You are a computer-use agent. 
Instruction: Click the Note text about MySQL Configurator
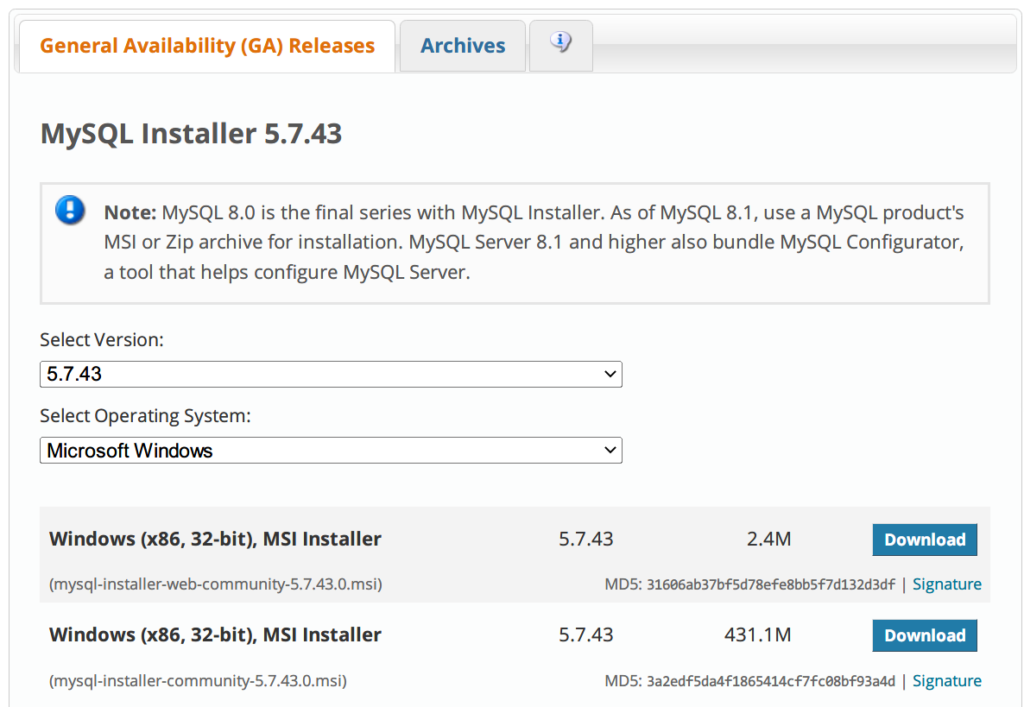coord(534,242)
